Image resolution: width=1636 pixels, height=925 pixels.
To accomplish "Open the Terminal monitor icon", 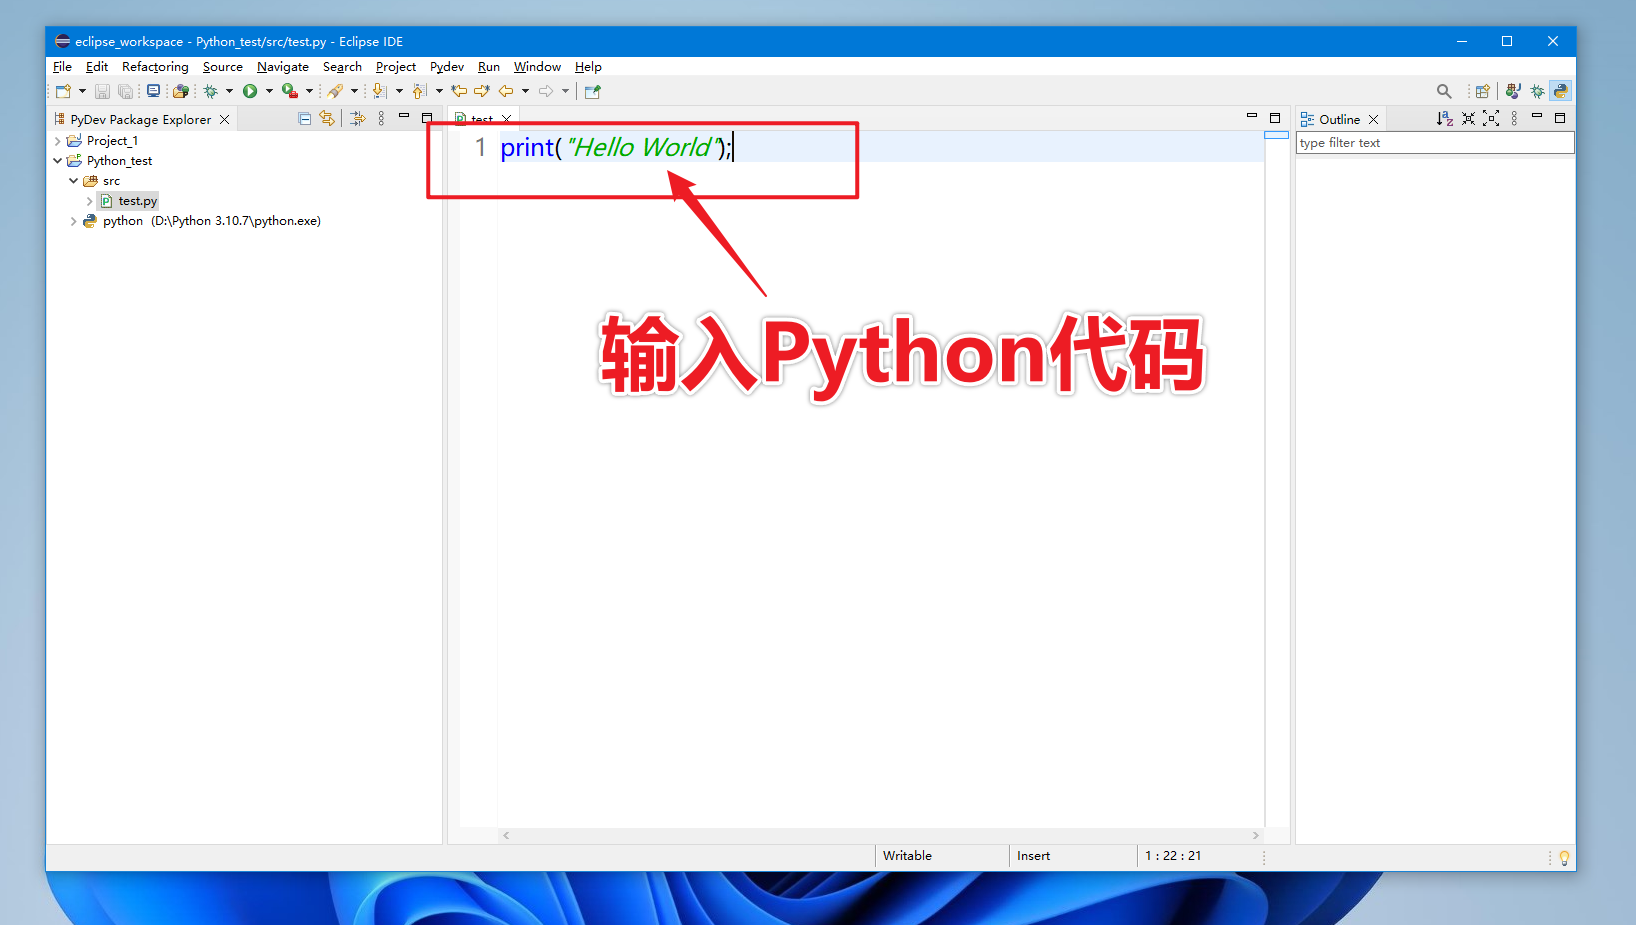I will click(153, 91).
